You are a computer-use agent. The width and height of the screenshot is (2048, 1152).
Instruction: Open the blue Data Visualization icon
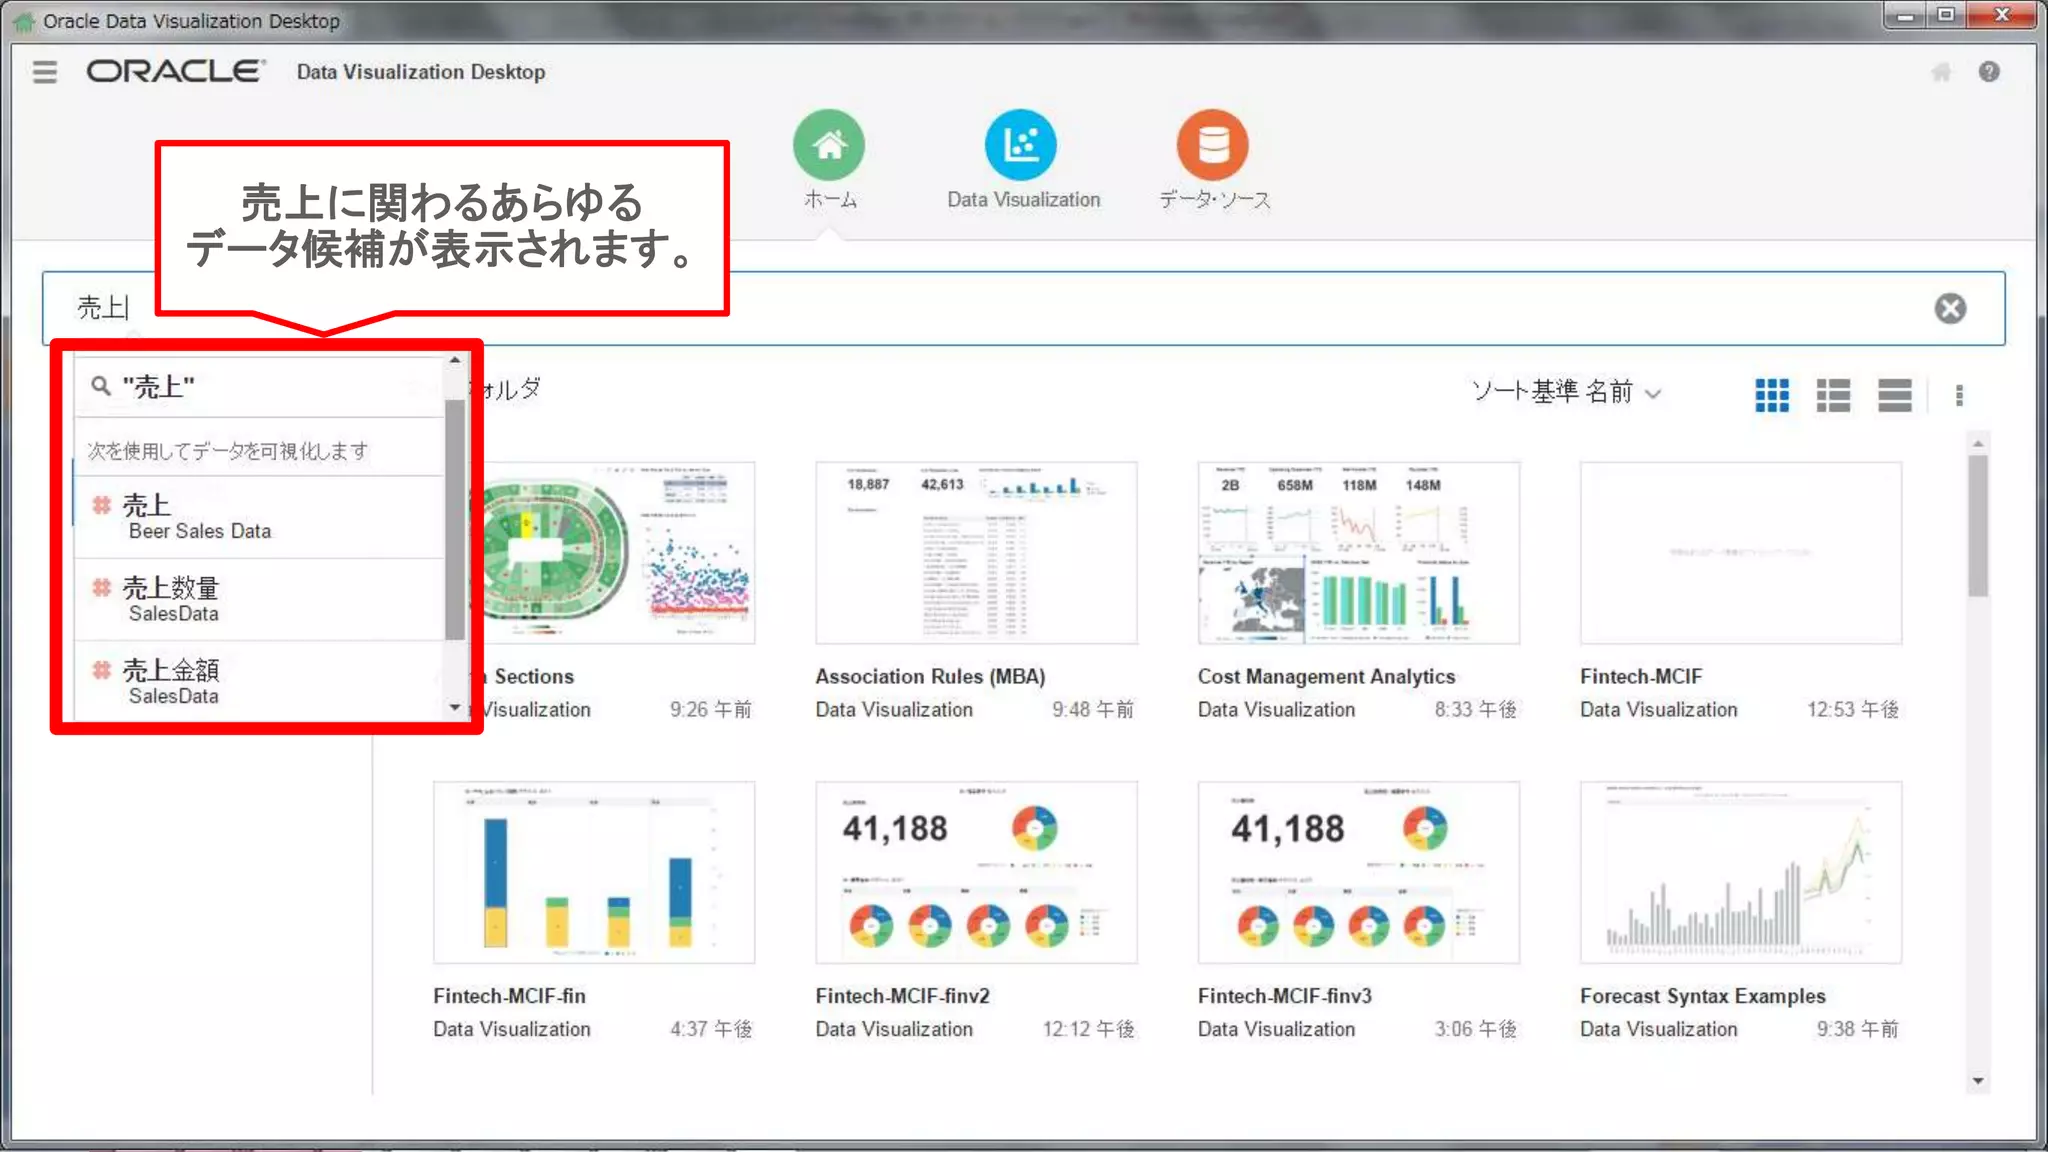(x=1020, y=145)
